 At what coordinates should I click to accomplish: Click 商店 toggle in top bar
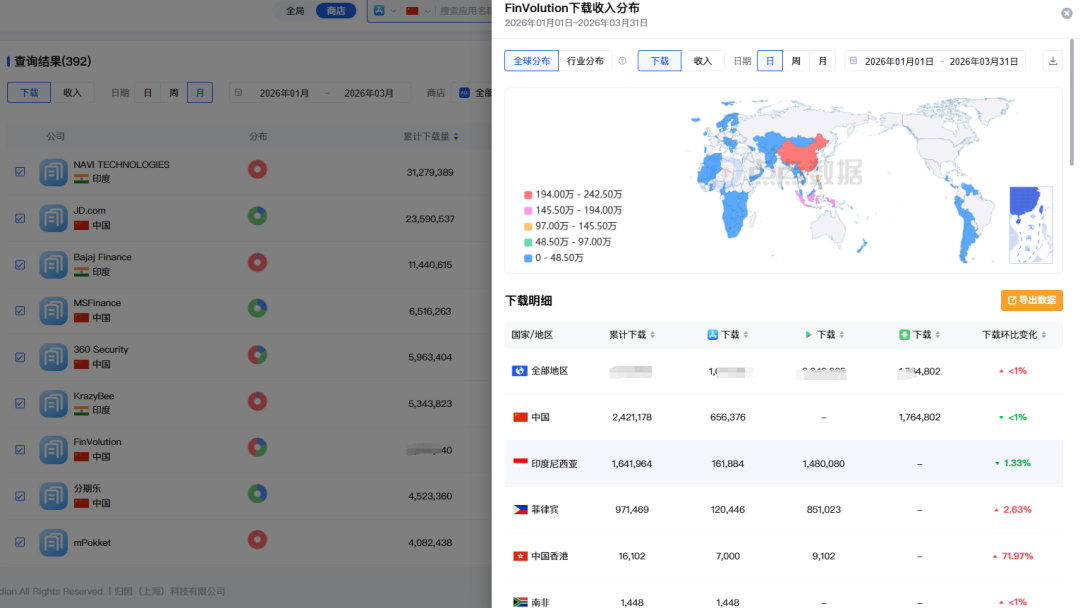click(x=335, y=10)
